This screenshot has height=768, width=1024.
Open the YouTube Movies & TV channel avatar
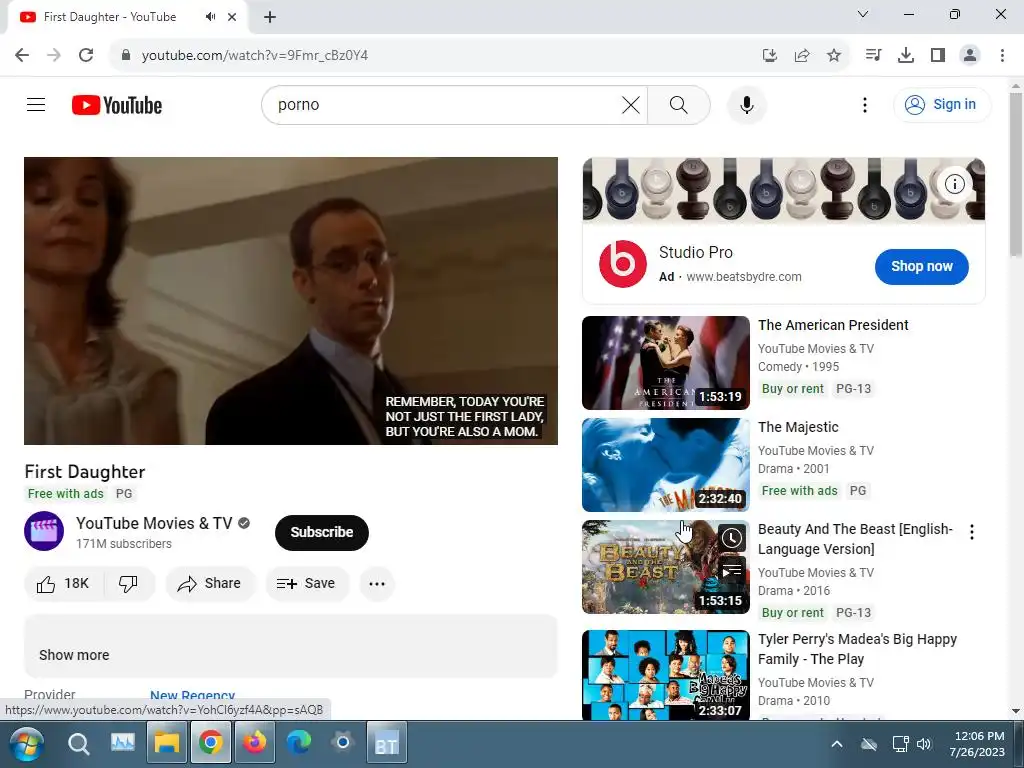pos(44,531)
